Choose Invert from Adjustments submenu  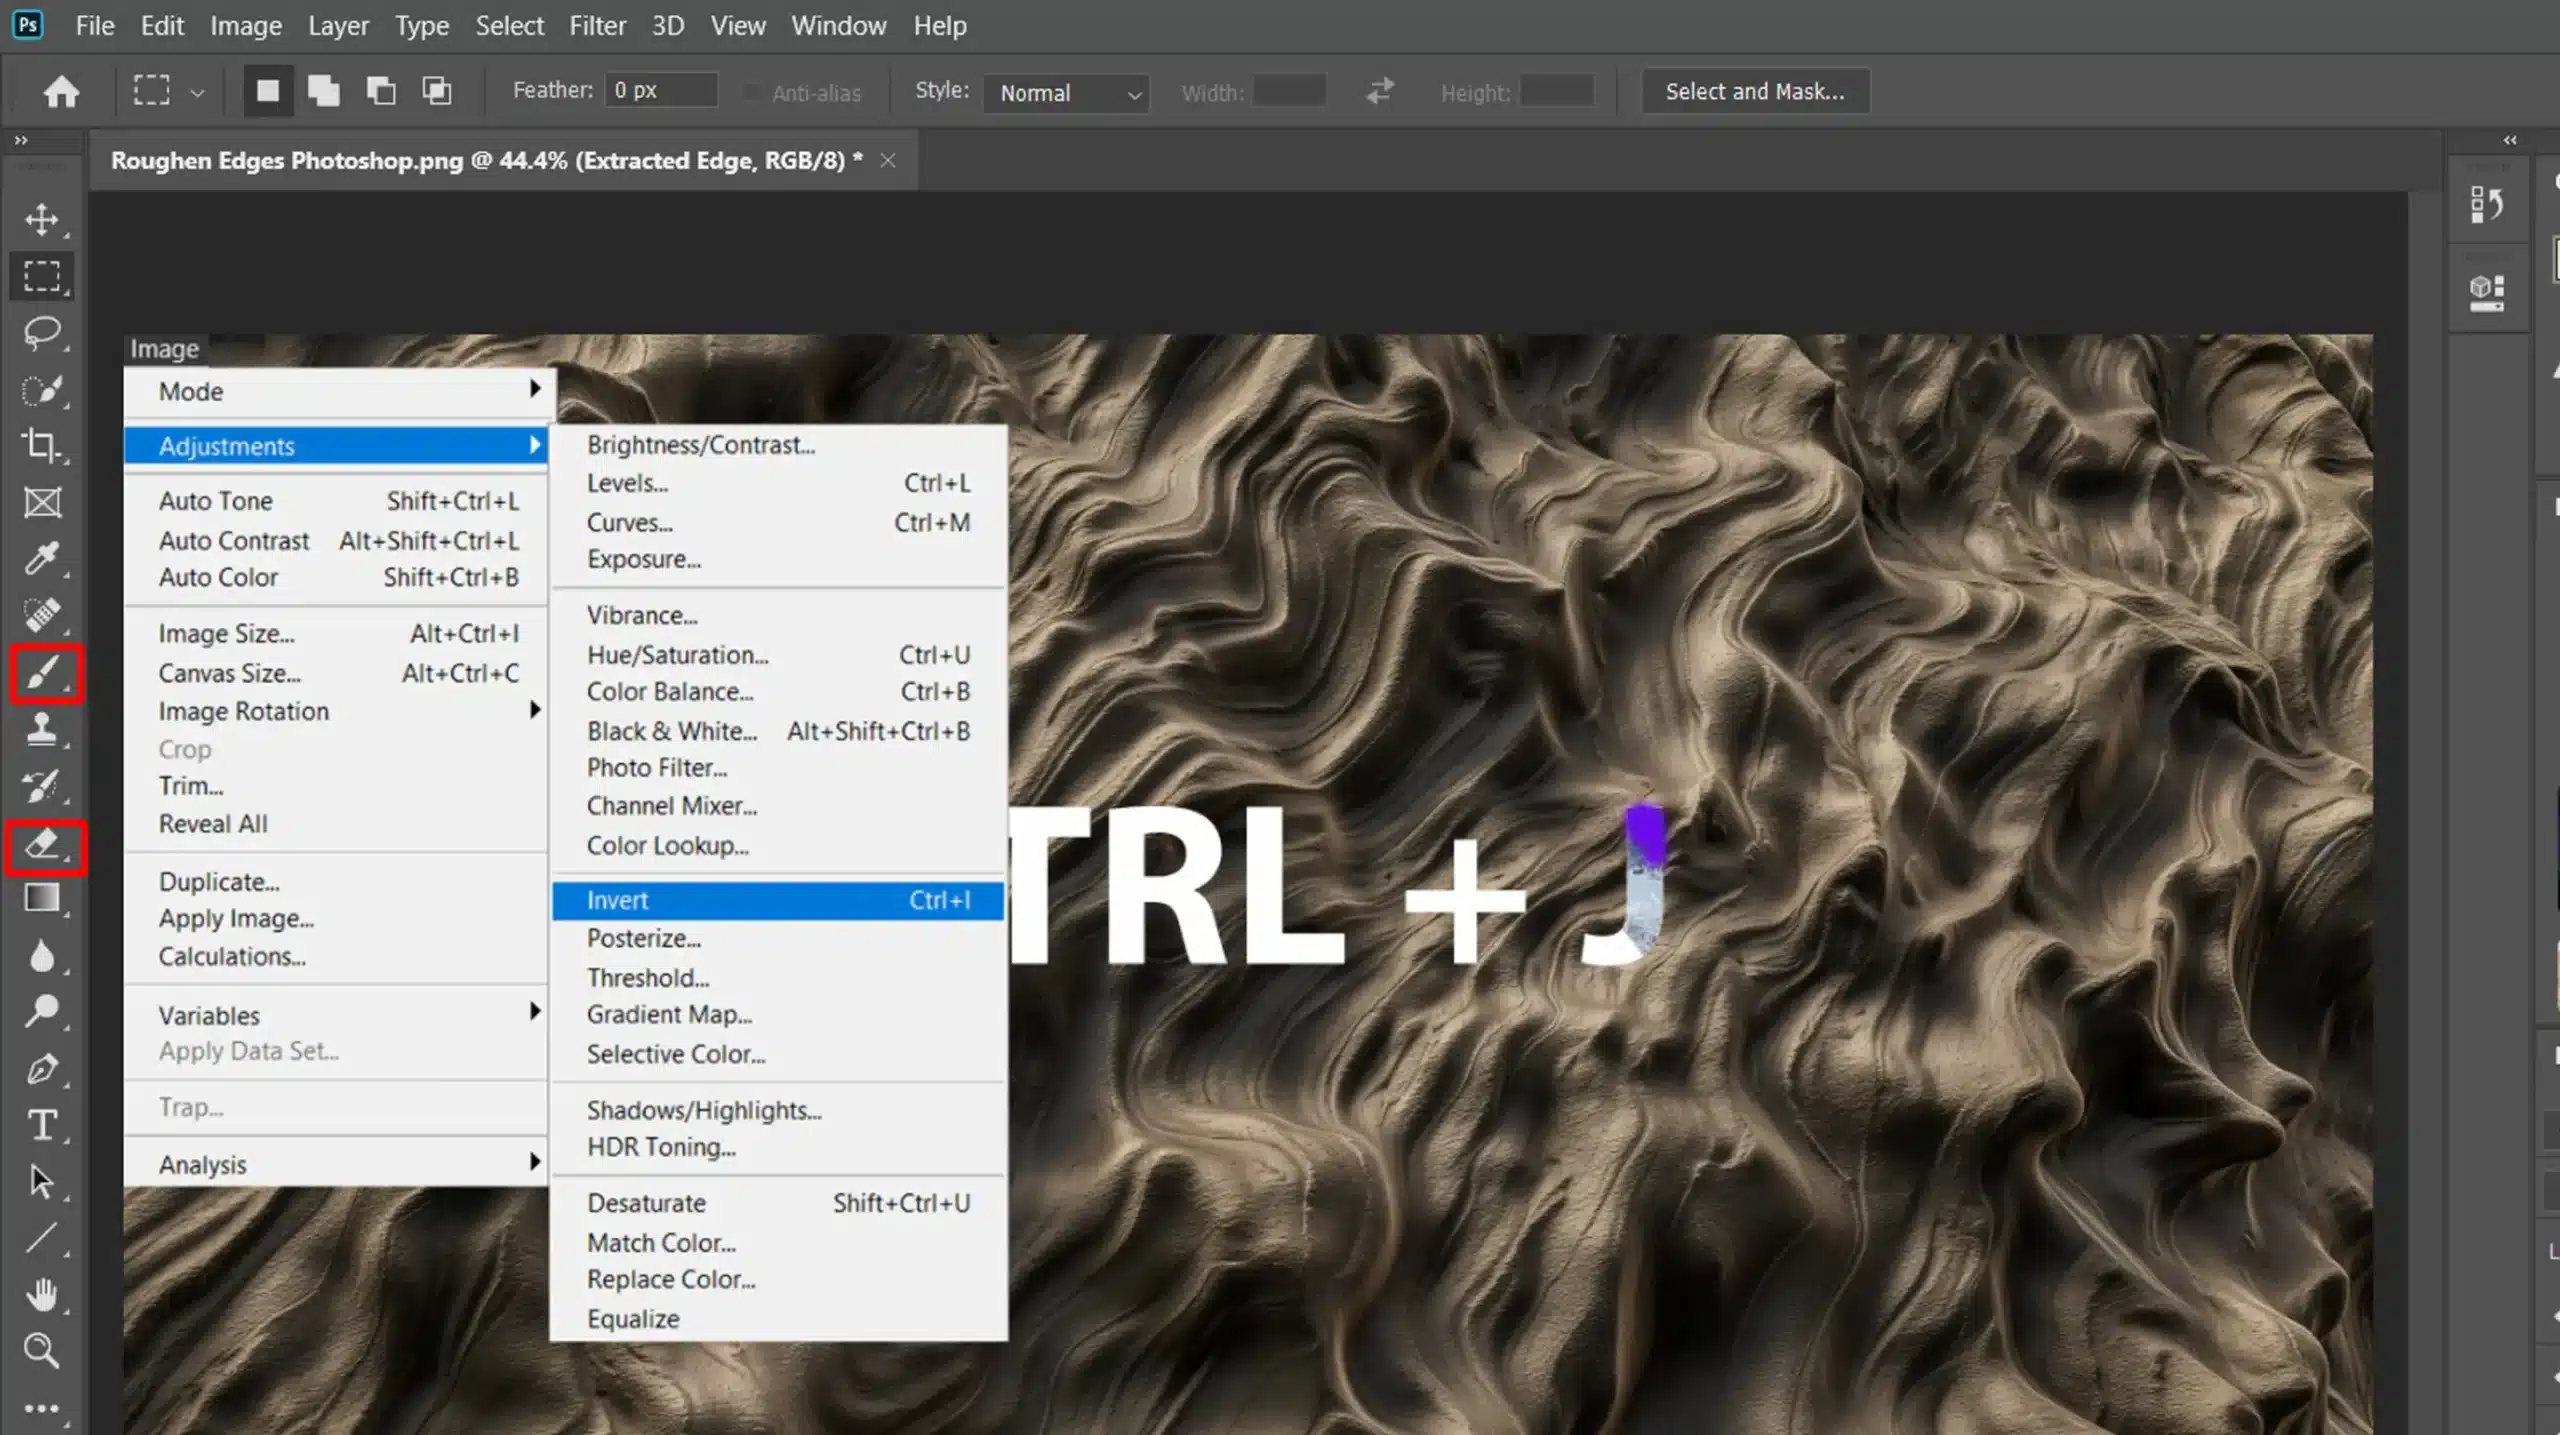778,900
